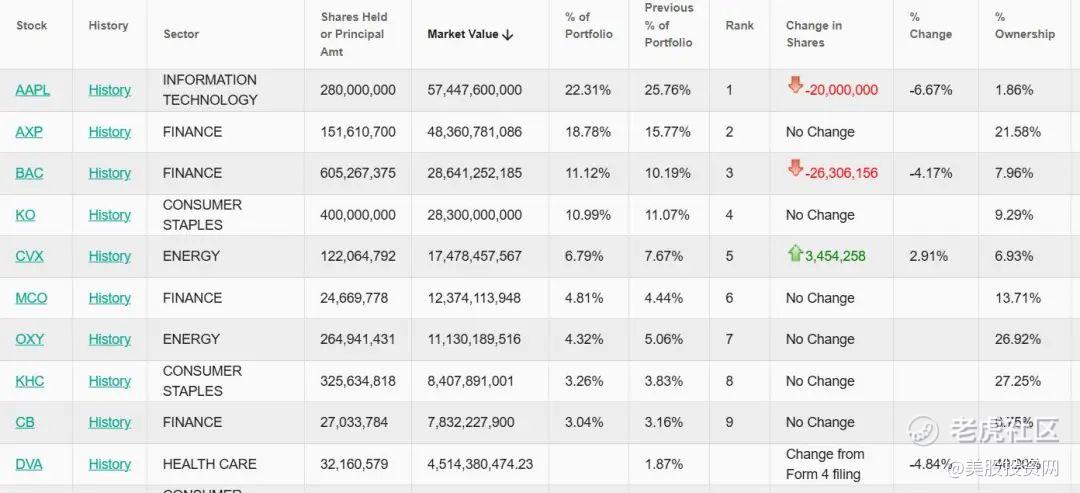The height and width of the screenshot is (493, 1080).
Task: Click the green up arrow in CVX row
Action: [x=795, y=254]
